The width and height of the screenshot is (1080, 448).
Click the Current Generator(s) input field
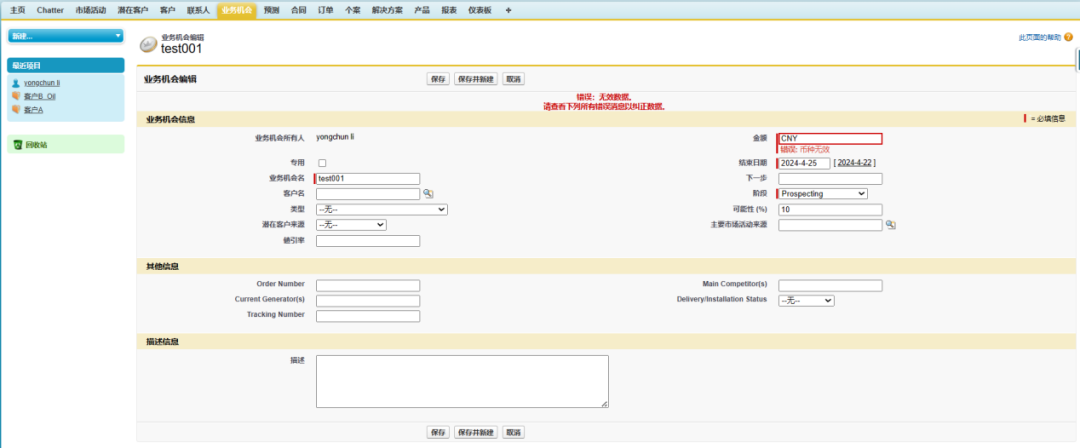368,301
